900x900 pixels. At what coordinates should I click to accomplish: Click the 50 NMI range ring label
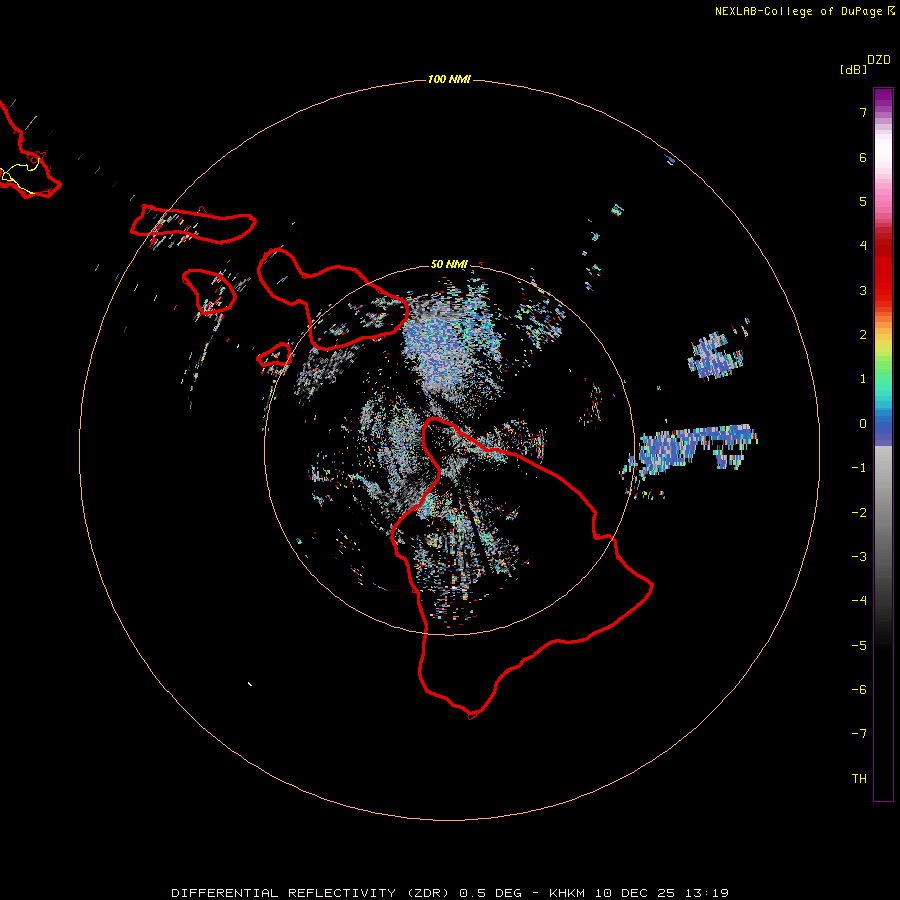pos(449,264)
